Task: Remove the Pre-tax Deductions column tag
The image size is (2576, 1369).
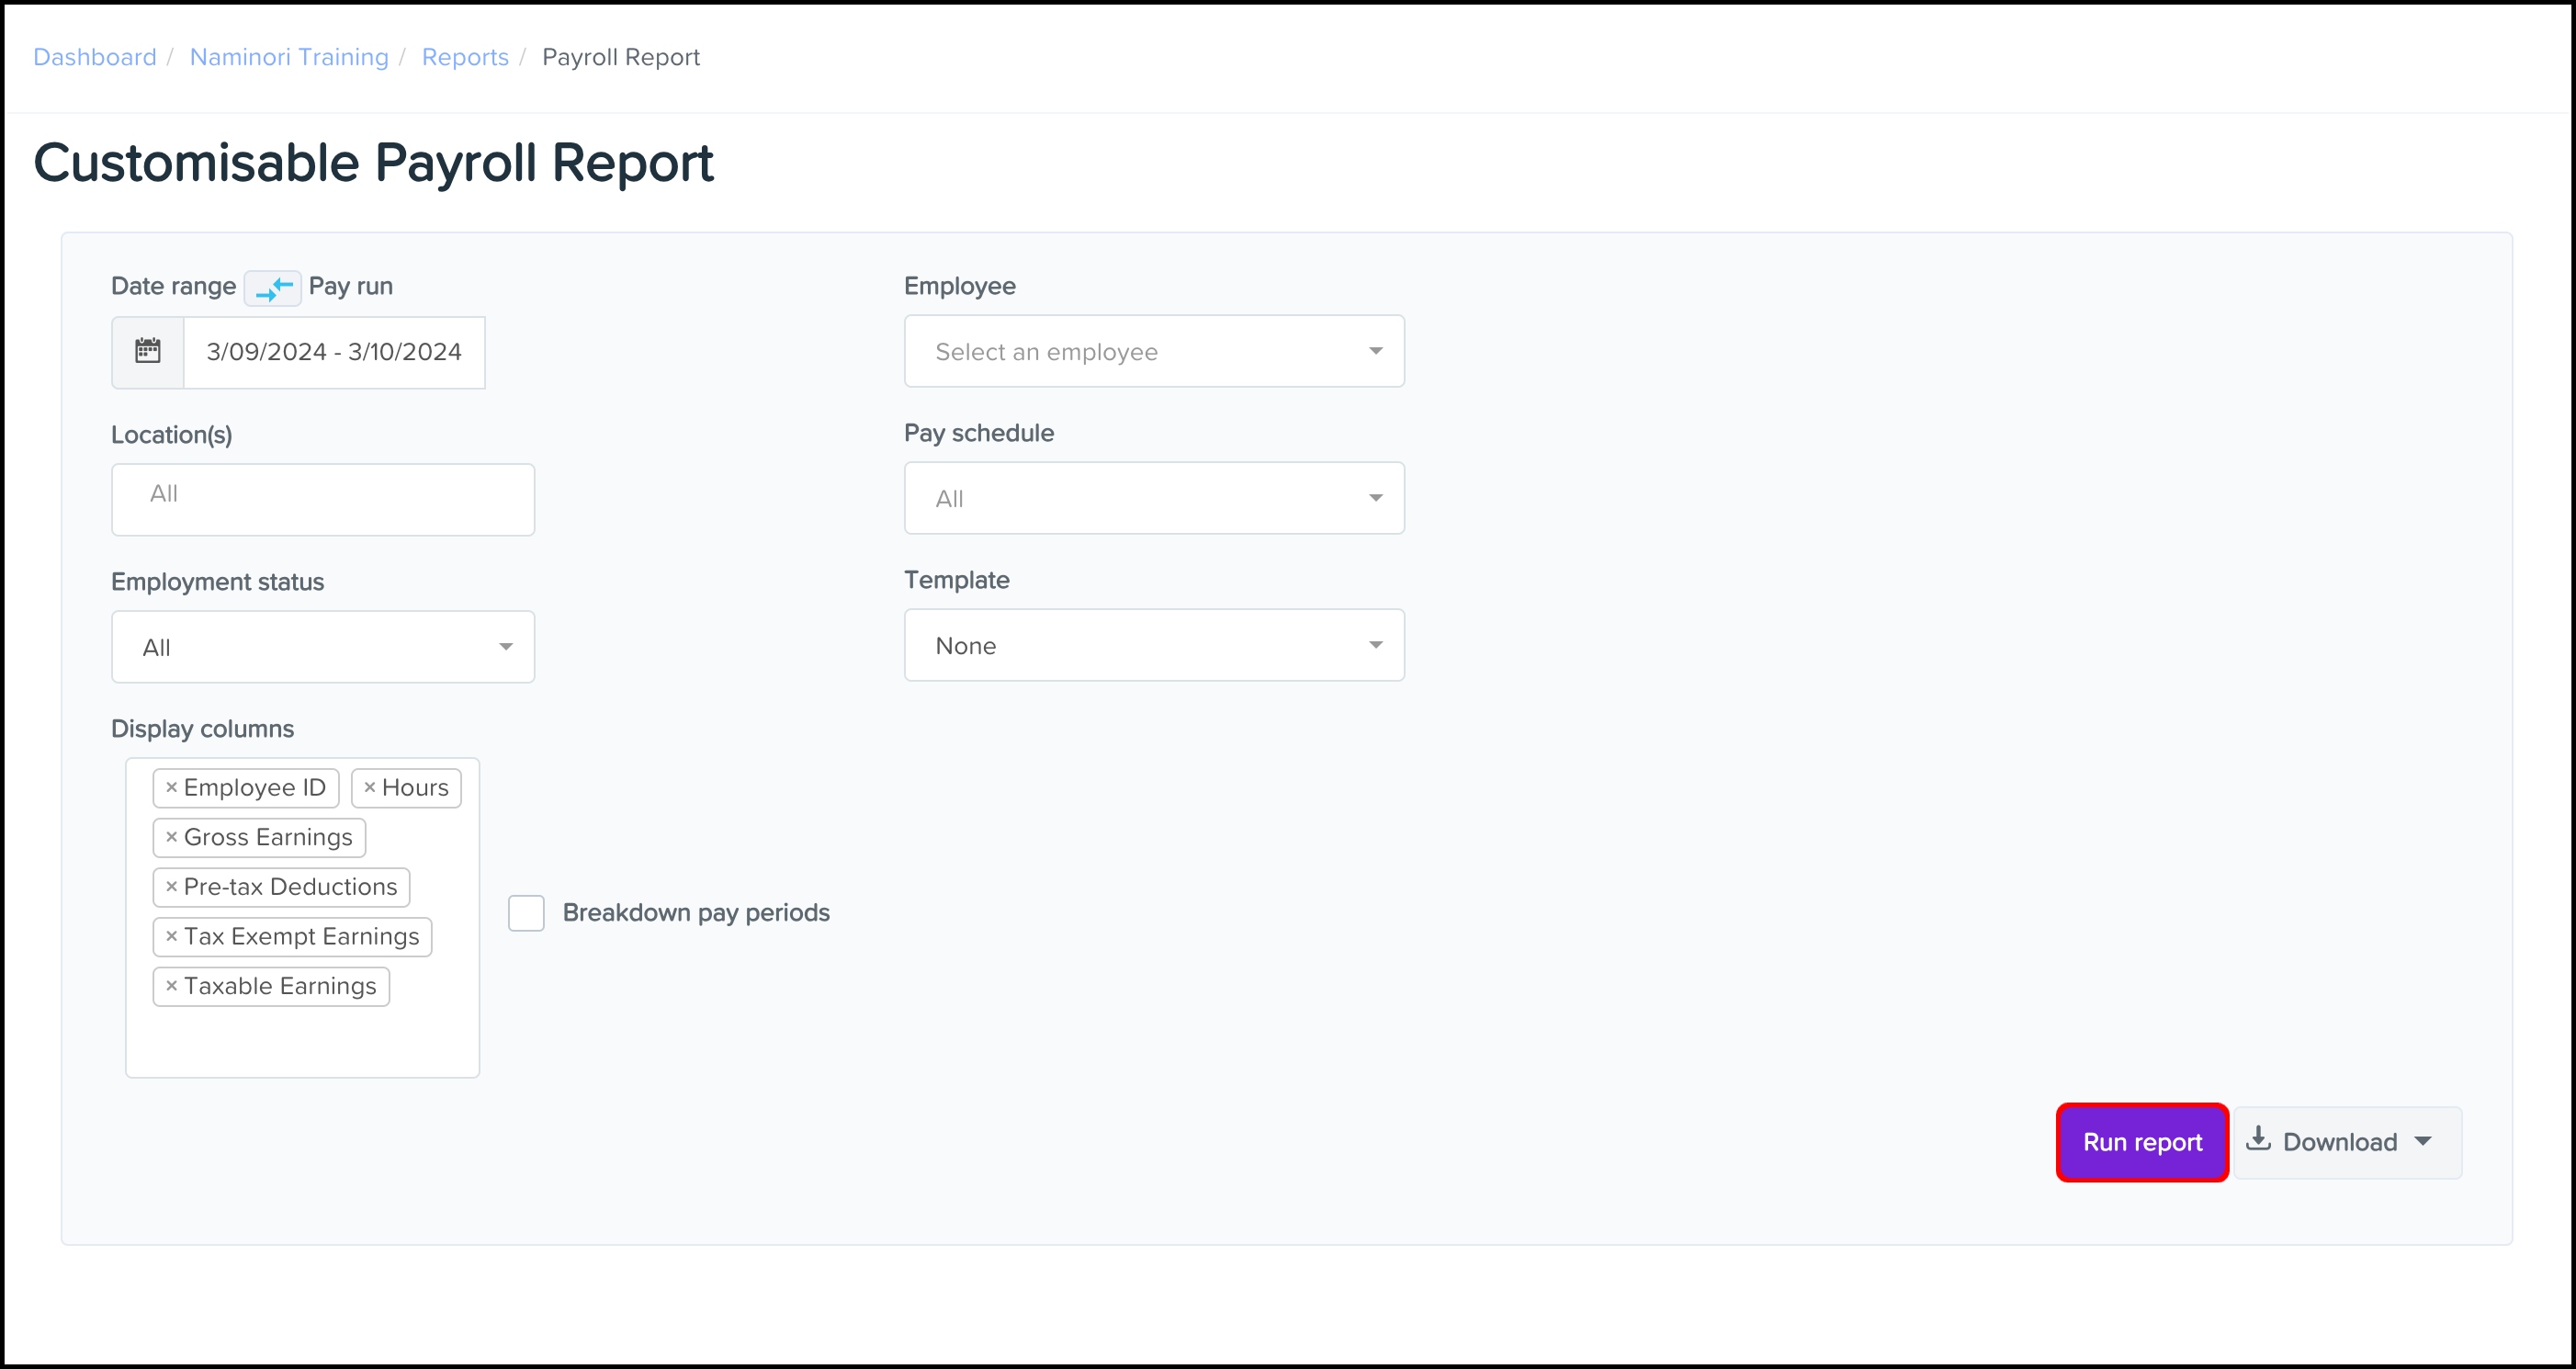Action: point(171,887)
